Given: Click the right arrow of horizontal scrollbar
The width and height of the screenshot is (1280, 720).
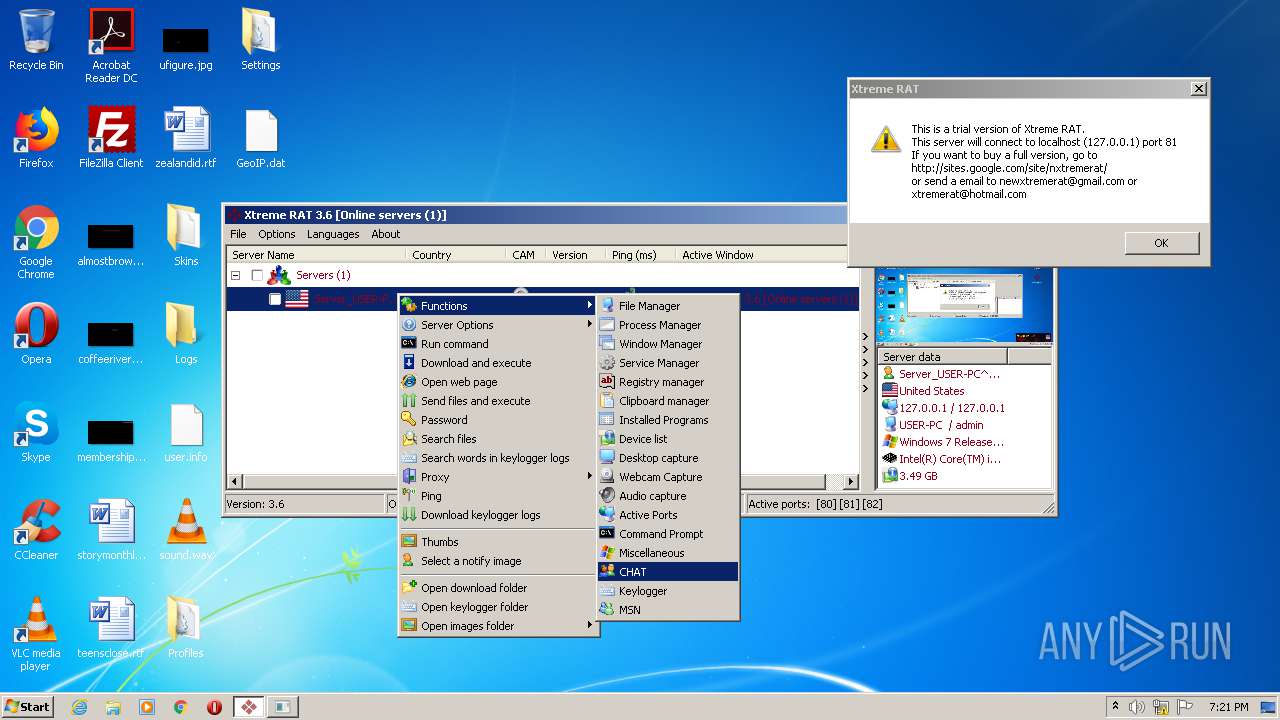Looking at the screenshot, I should point(851,482).
